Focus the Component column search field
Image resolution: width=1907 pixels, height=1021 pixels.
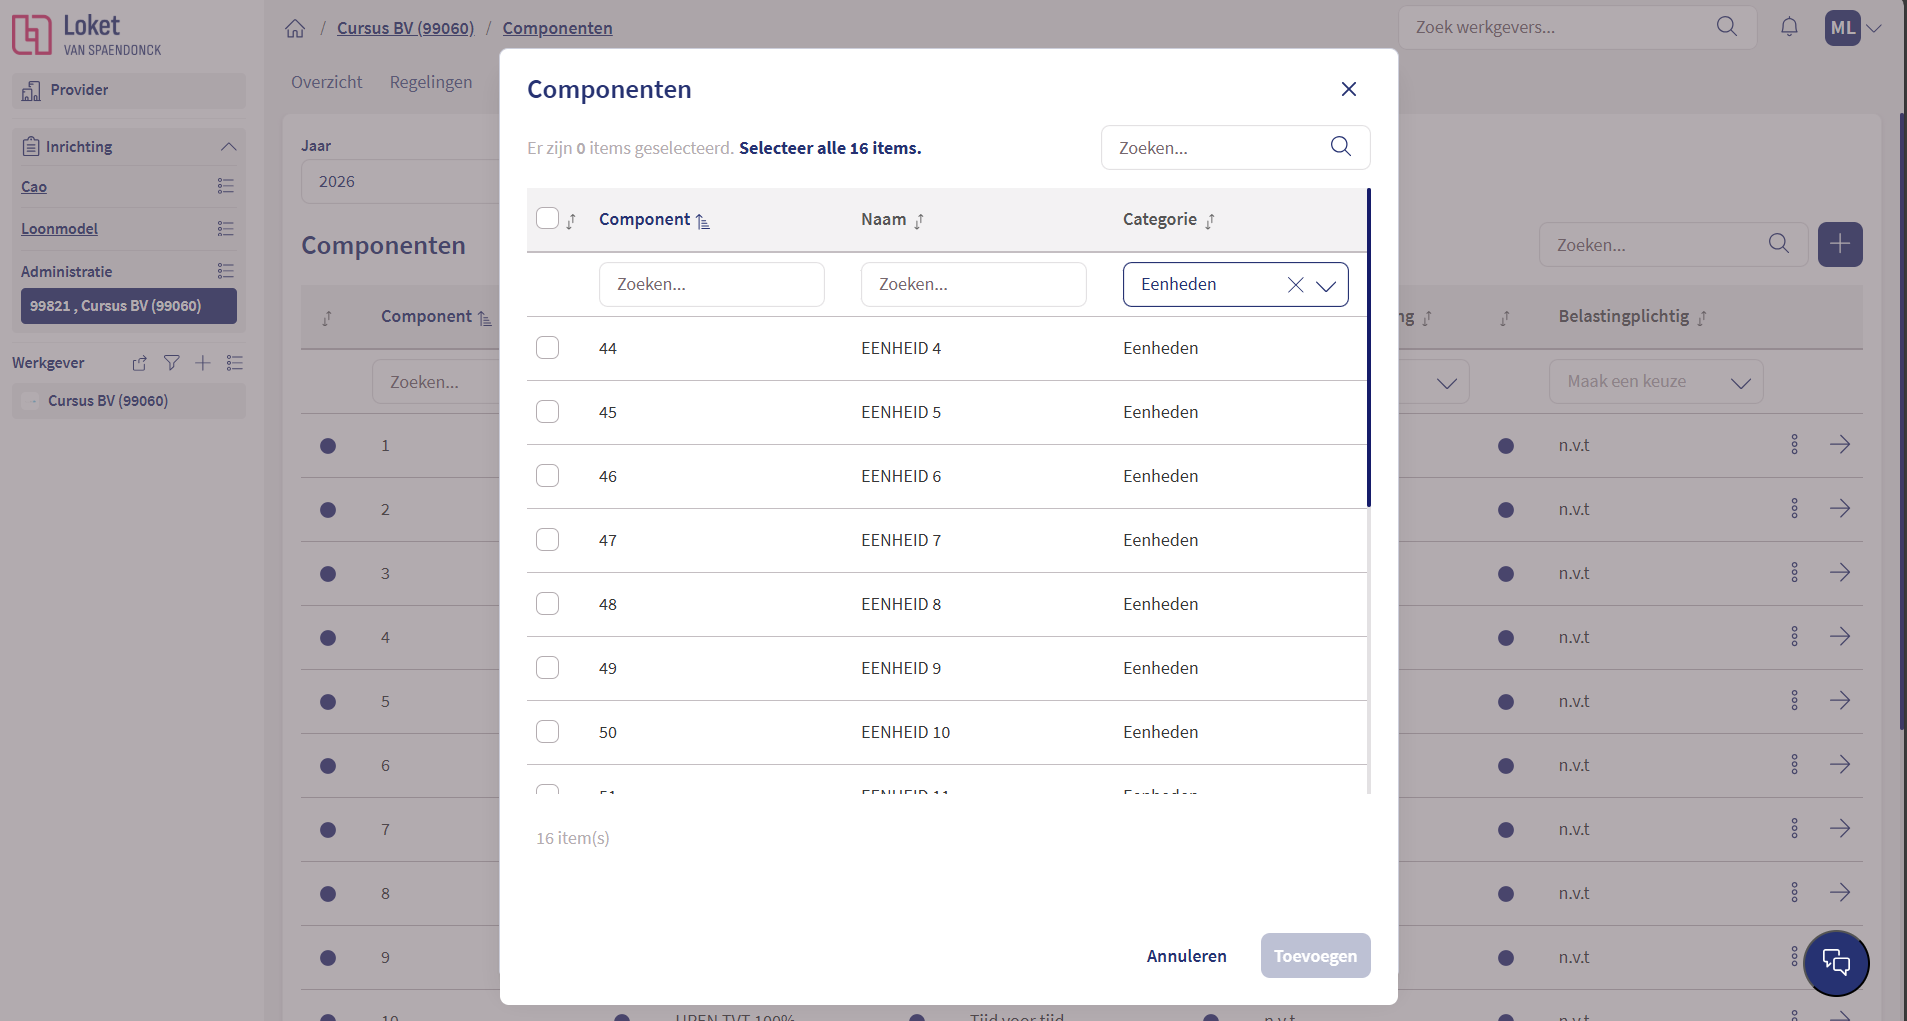(x=711, y=285)
